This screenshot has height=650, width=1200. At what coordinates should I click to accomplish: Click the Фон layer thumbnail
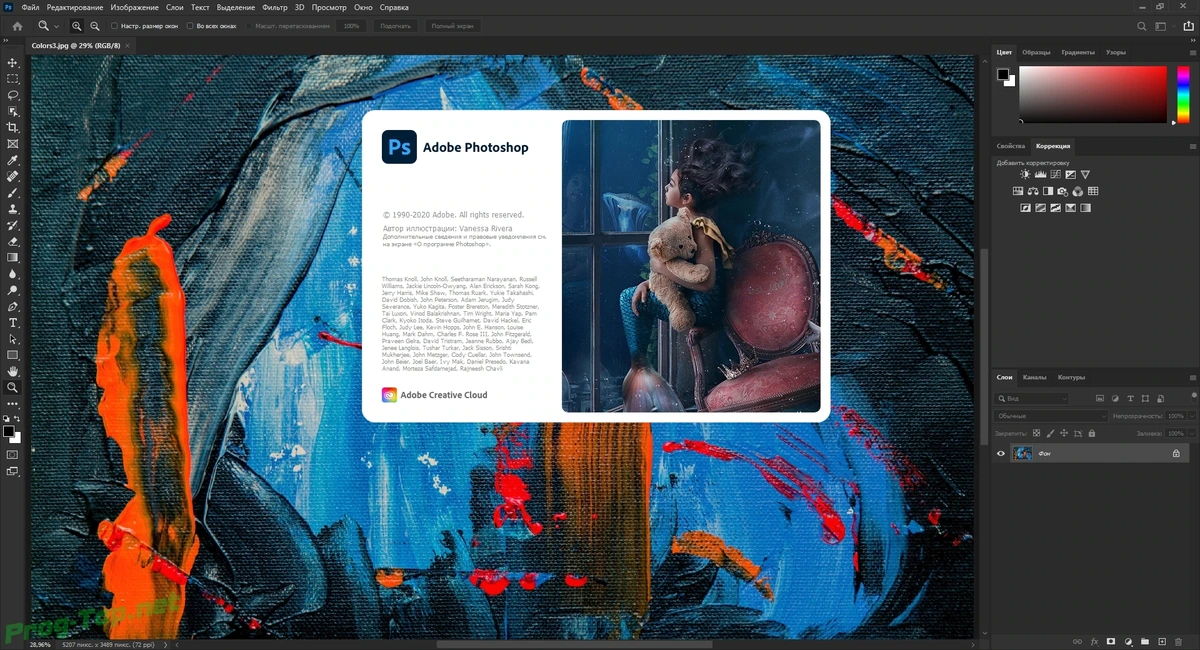[1022, 453]
